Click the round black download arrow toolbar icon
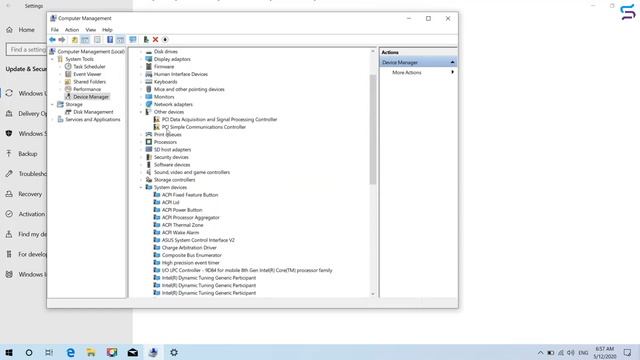Image resolution: width=640 pixels, height=360 pixels. pos(165,40)
